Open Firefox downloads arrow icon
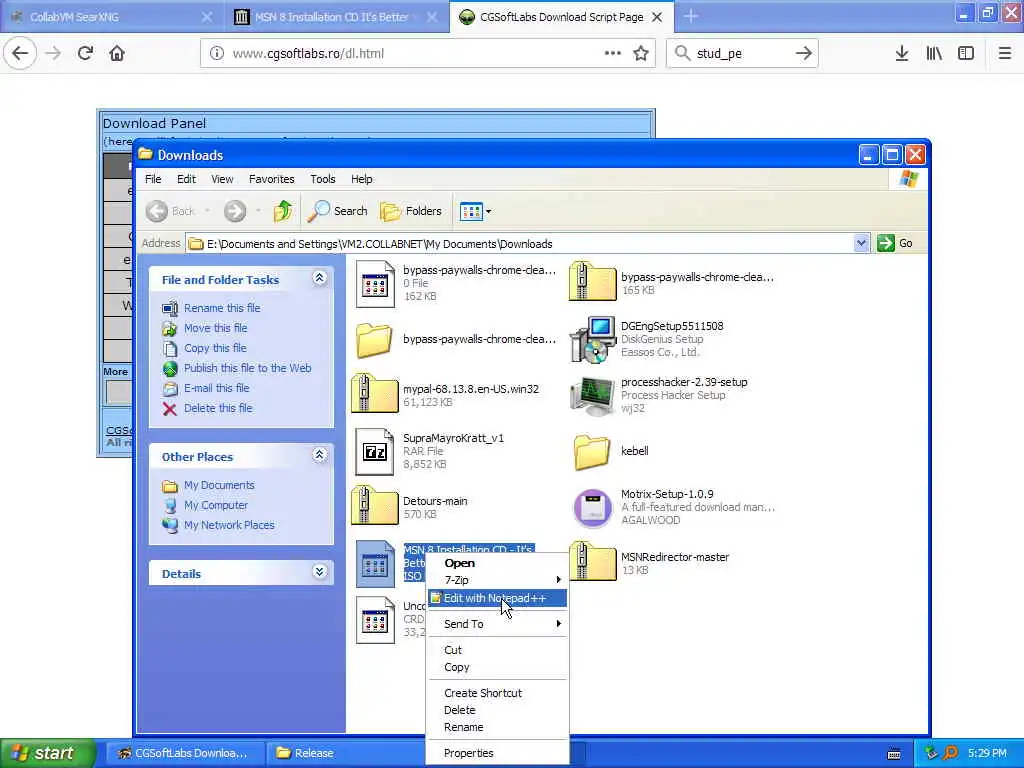 click(902, 53)
